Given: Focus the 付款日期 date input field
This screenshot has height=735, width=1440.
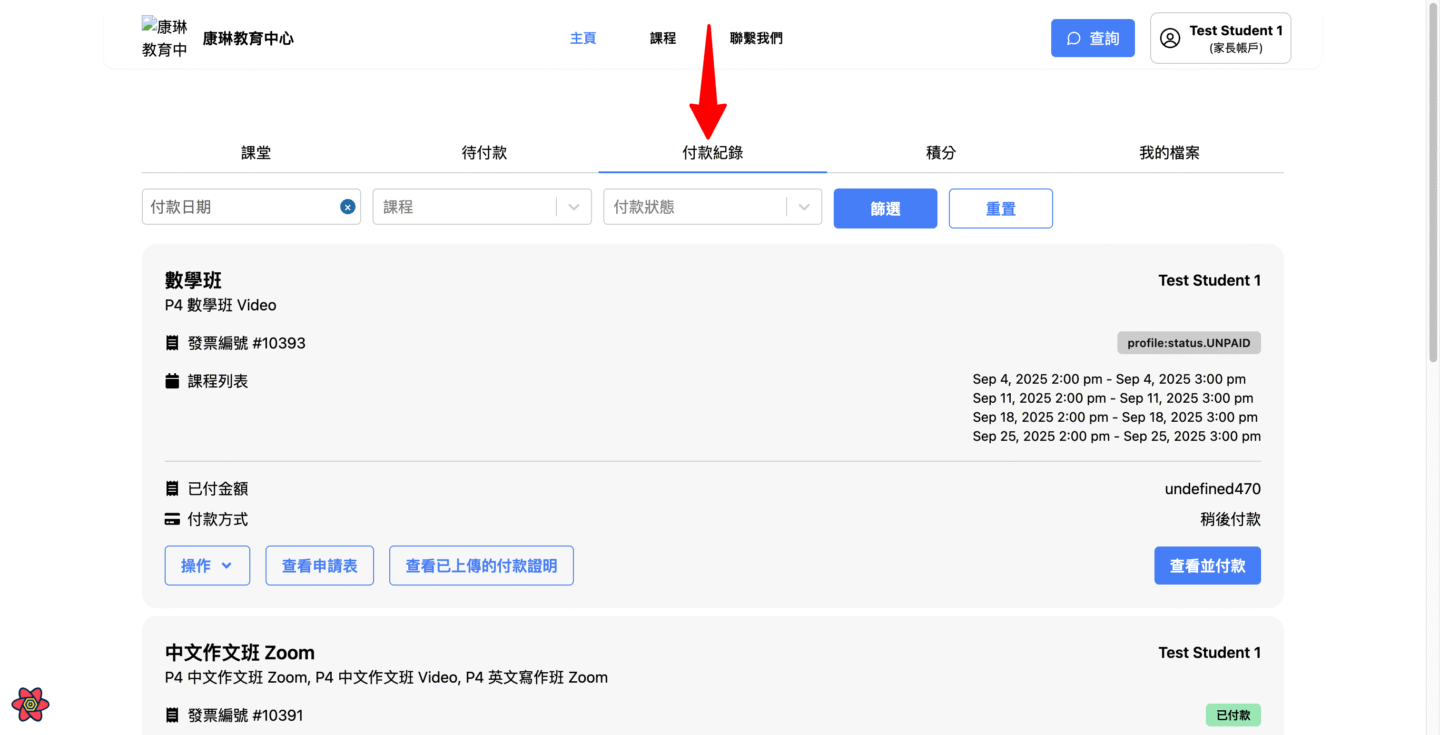Looking at the screenshot, I should point(240,207).
